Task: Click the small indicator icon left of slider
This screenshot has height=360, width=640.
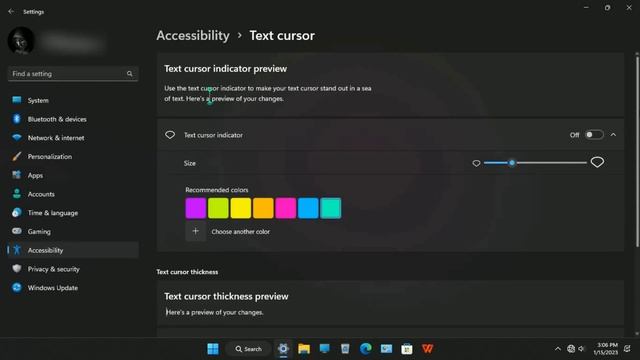Action: coord(476,163)
